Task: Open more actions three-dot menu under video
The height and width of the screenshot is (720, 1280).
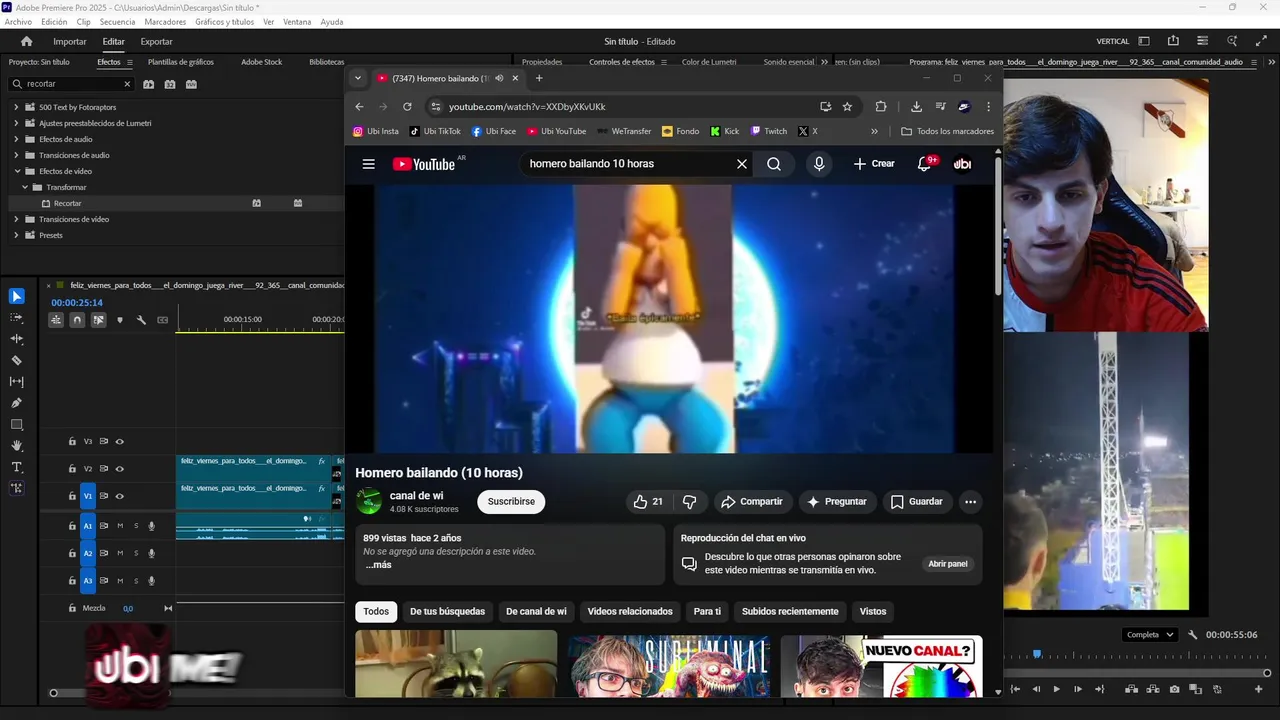Action: [970, 501]
